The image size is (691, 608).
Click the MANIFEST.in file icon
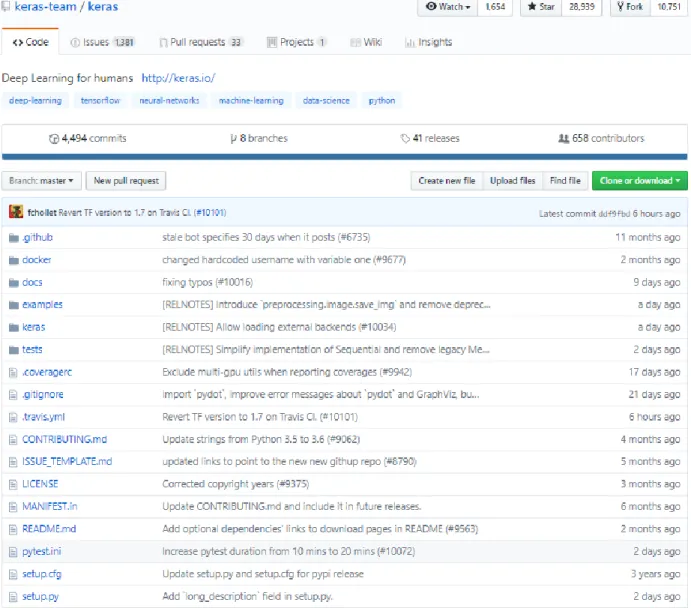[13, 507]
